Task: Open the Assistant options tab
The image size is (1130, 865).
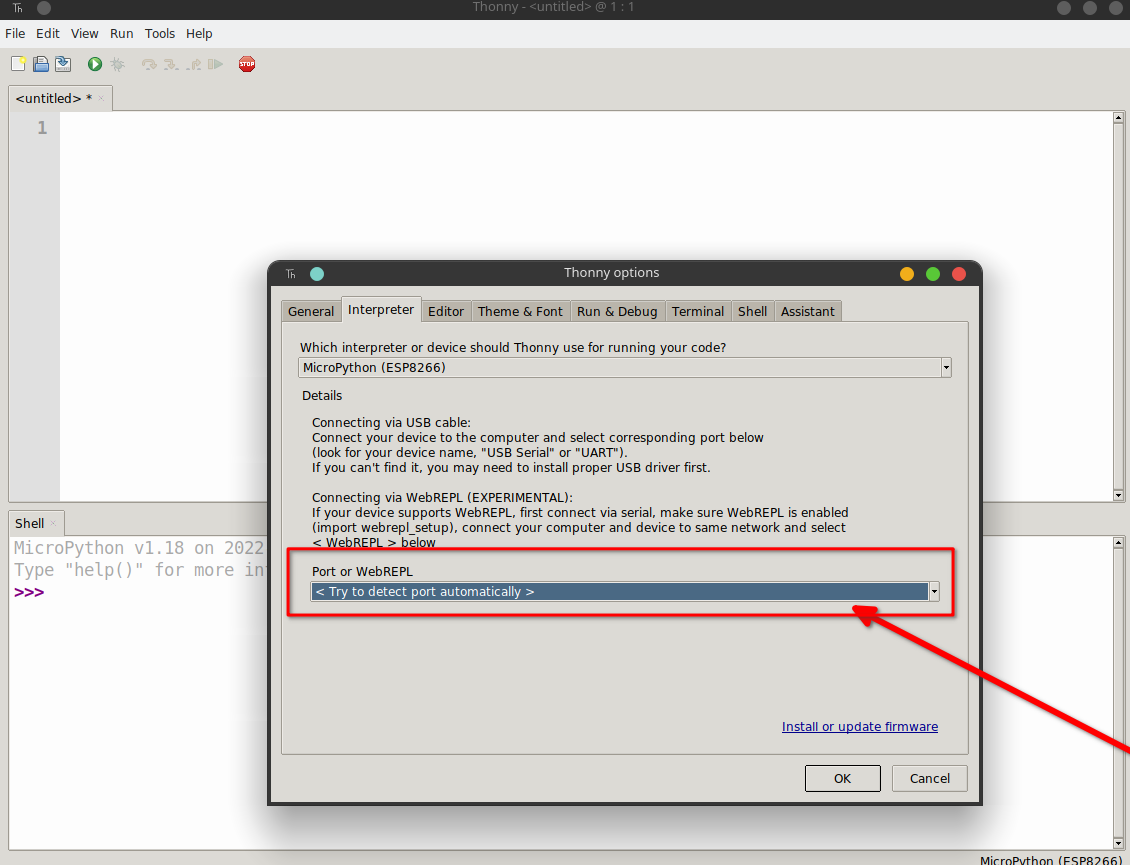Action: click(807, 311)
